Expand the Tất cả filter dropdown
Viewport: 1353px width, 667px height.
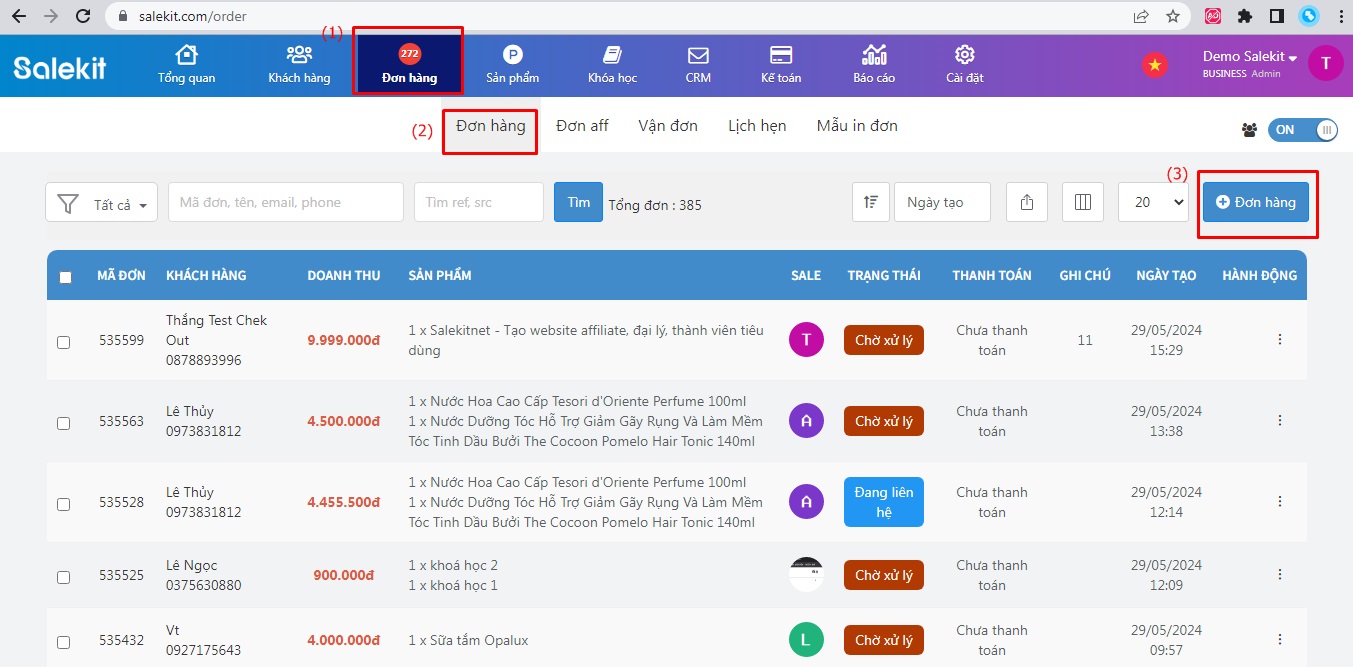(102, 203)
